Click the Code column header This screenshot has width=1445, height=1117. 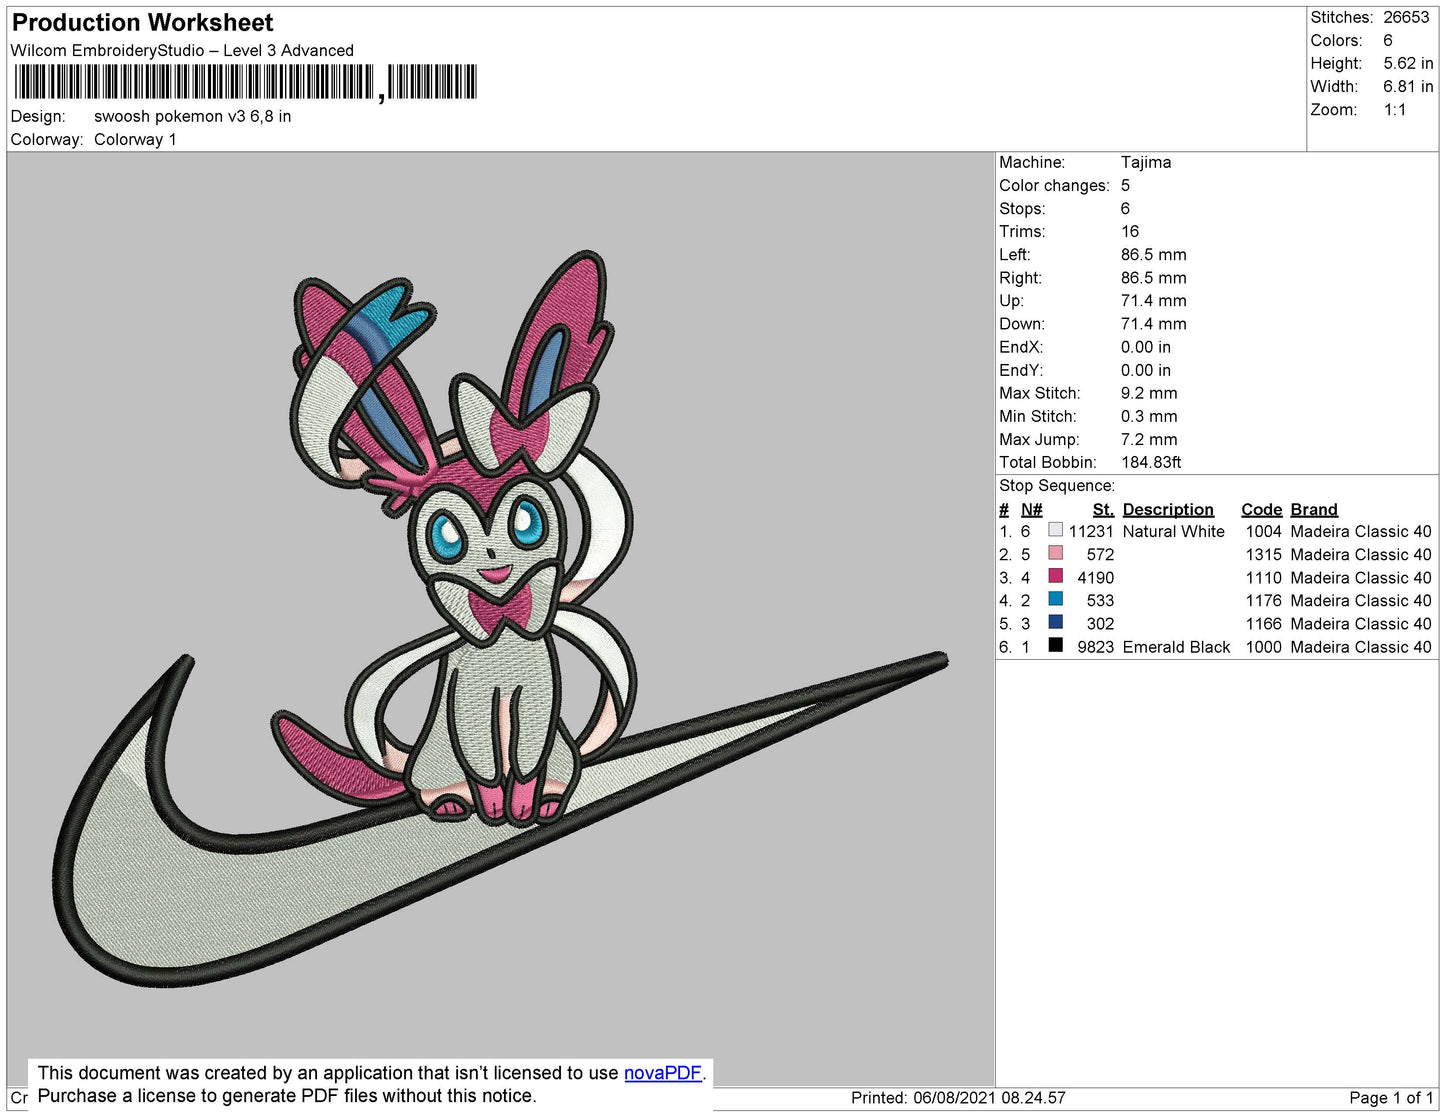(x=1261, y=509)
